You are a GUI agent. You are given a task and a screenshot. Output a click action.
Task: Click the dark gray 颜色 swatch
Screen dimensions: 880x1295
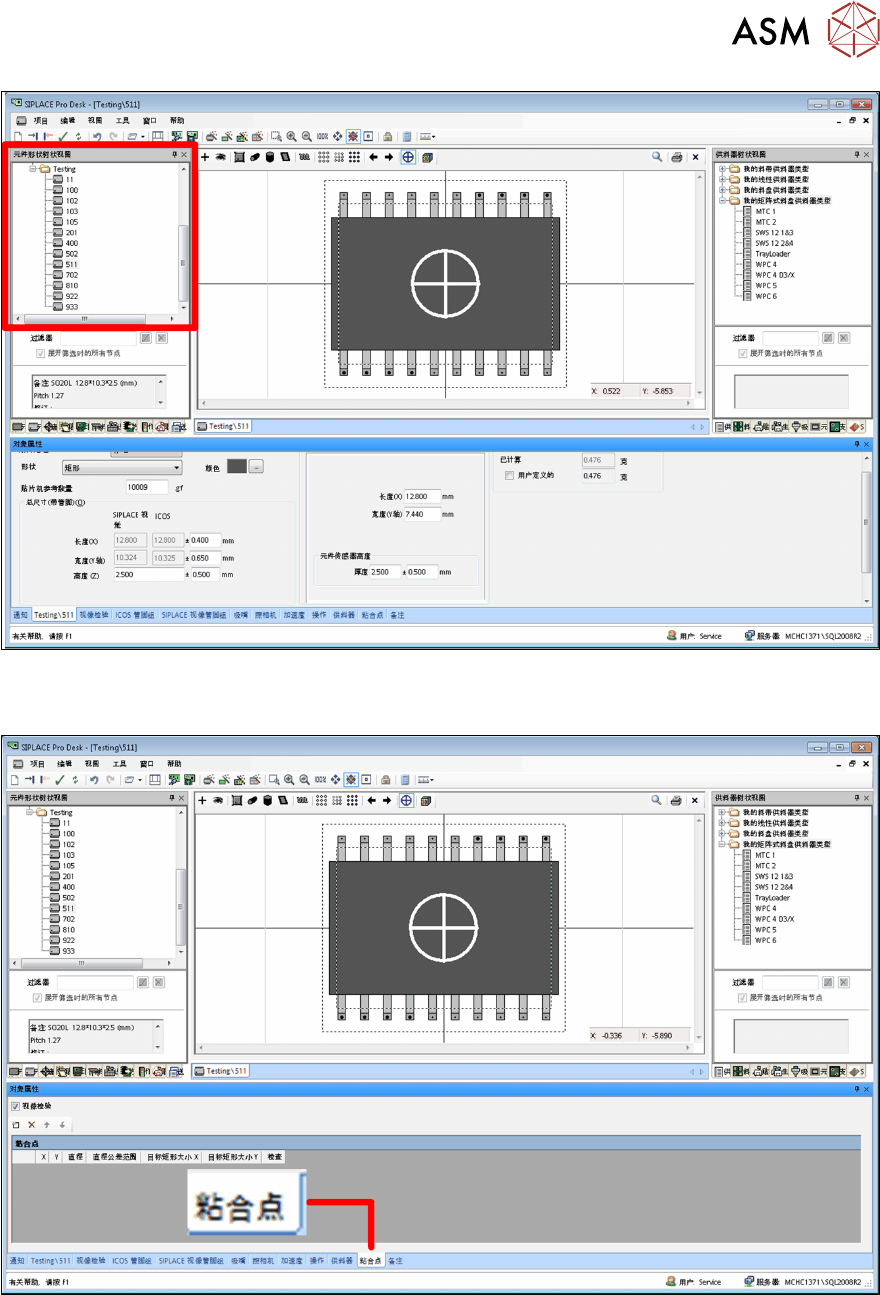click(237, 466)
